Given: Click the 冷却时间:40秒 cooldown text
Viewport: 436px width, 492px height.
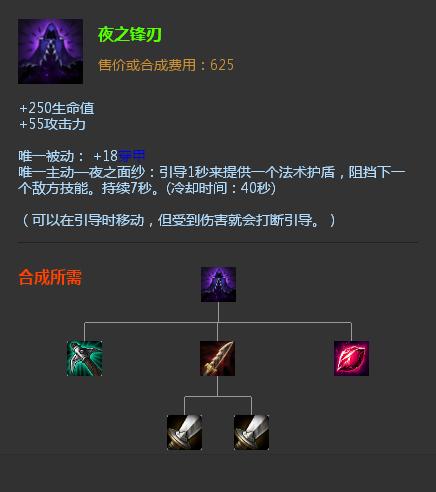Looking at the screenshot, I should pyautogui.click(x=223, y=188).
